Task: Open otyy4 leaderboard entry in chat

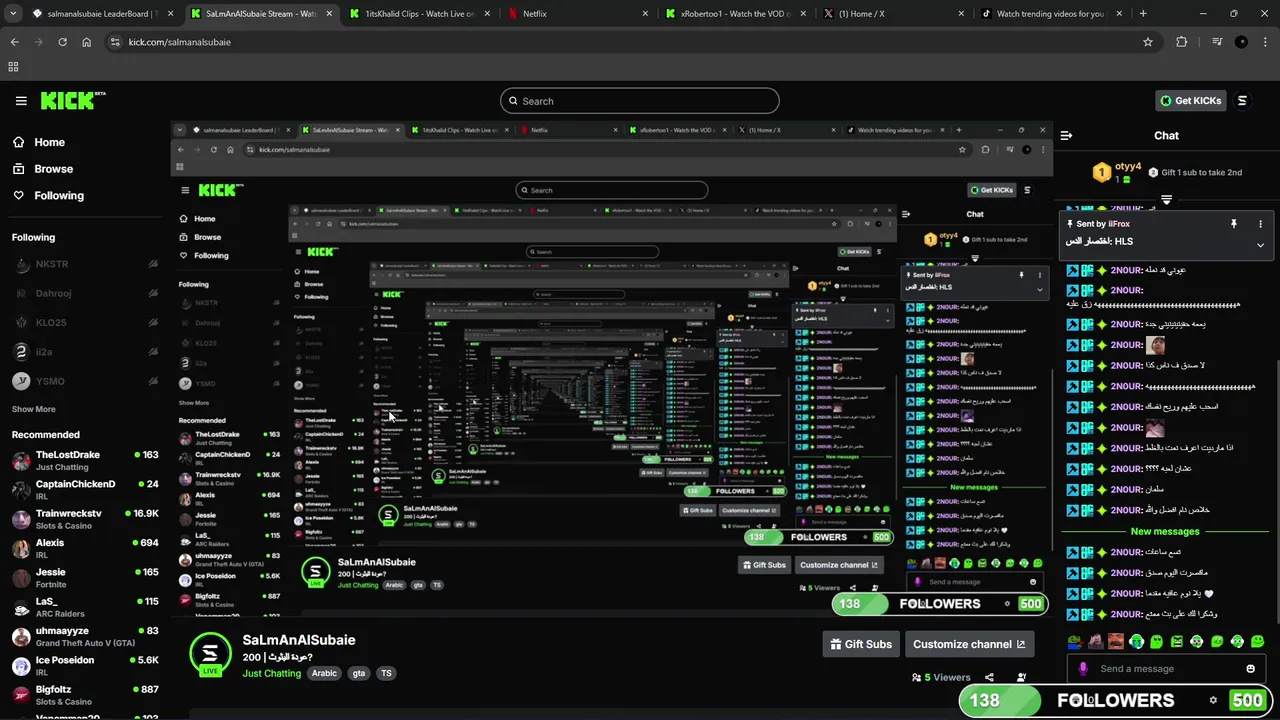Action: [1115, 172]
